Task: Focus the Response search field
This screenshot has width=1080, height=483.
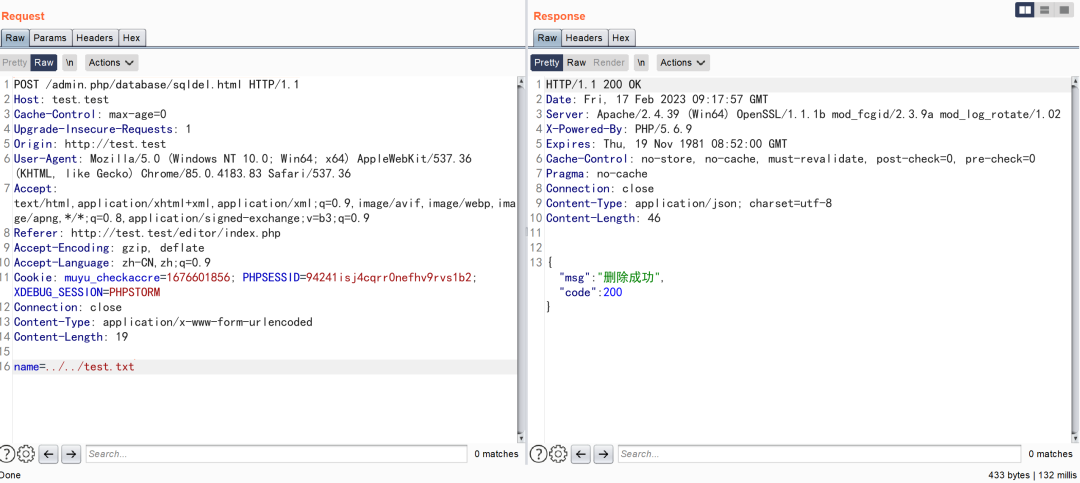Action: pos(820,453)
